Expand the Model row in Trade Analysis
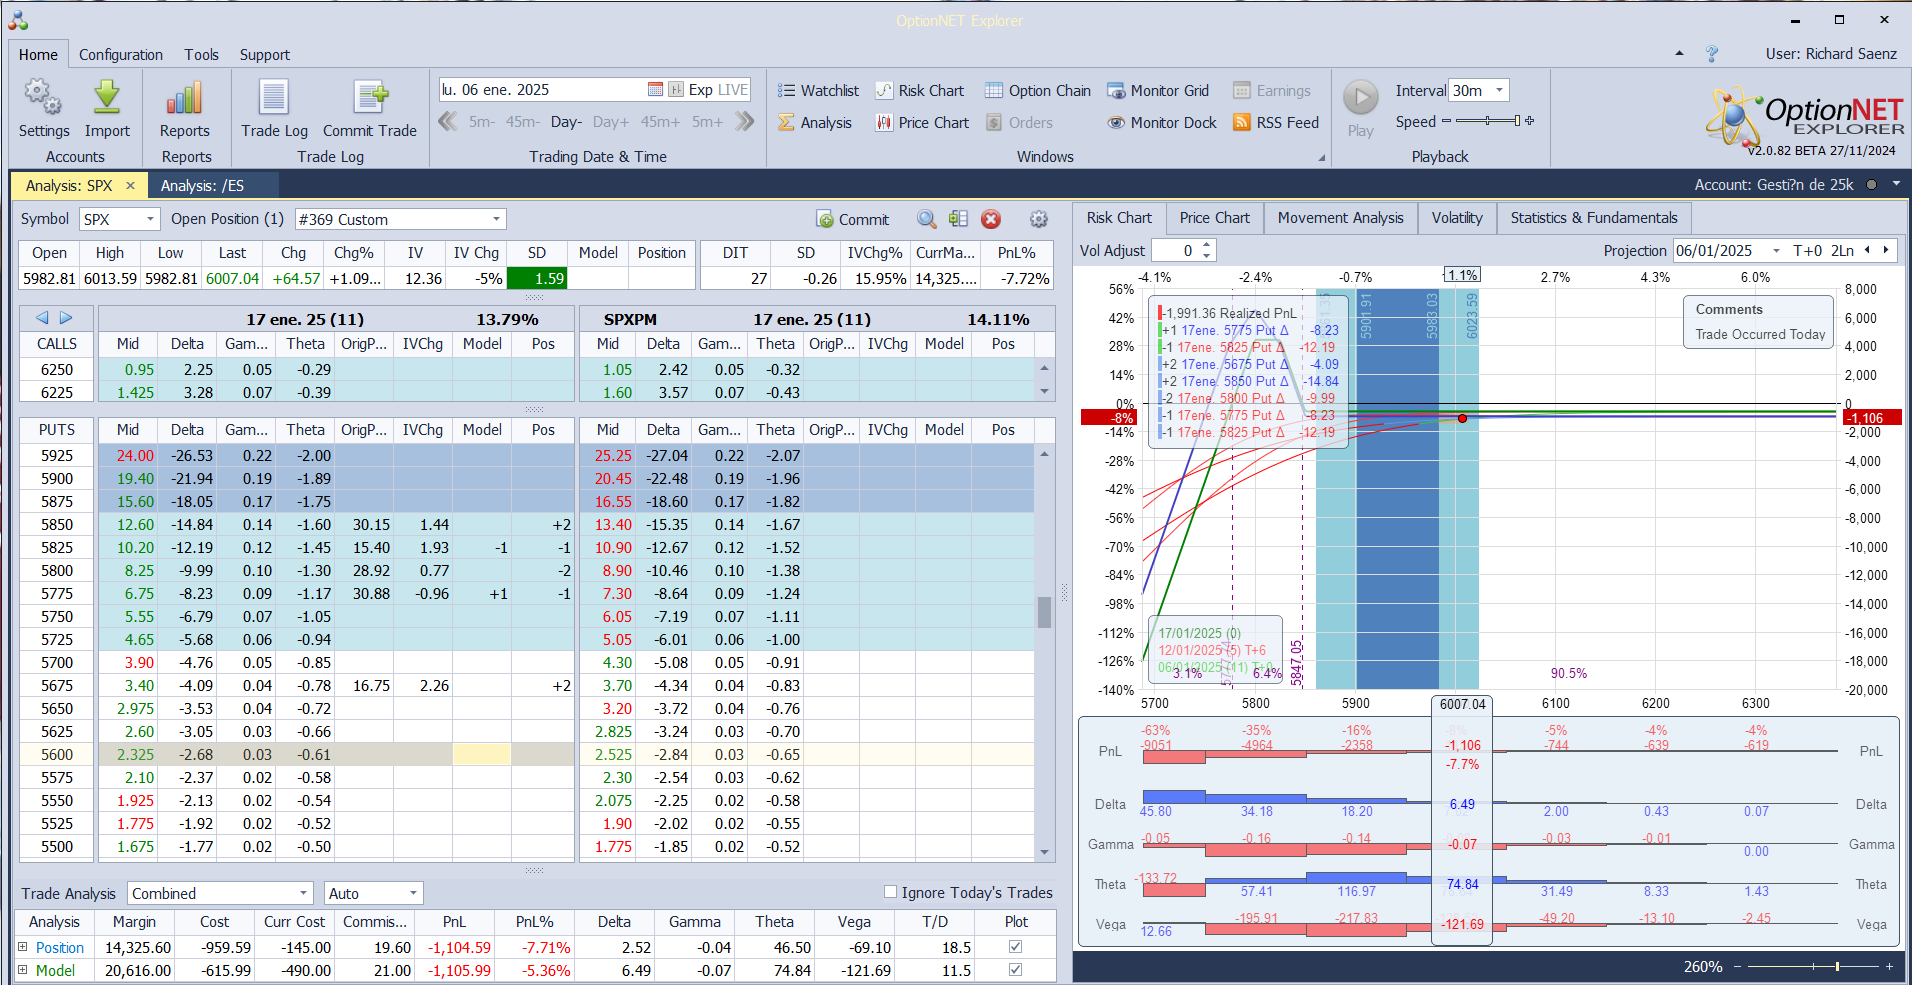The image size is (1912, 985). 22,969
